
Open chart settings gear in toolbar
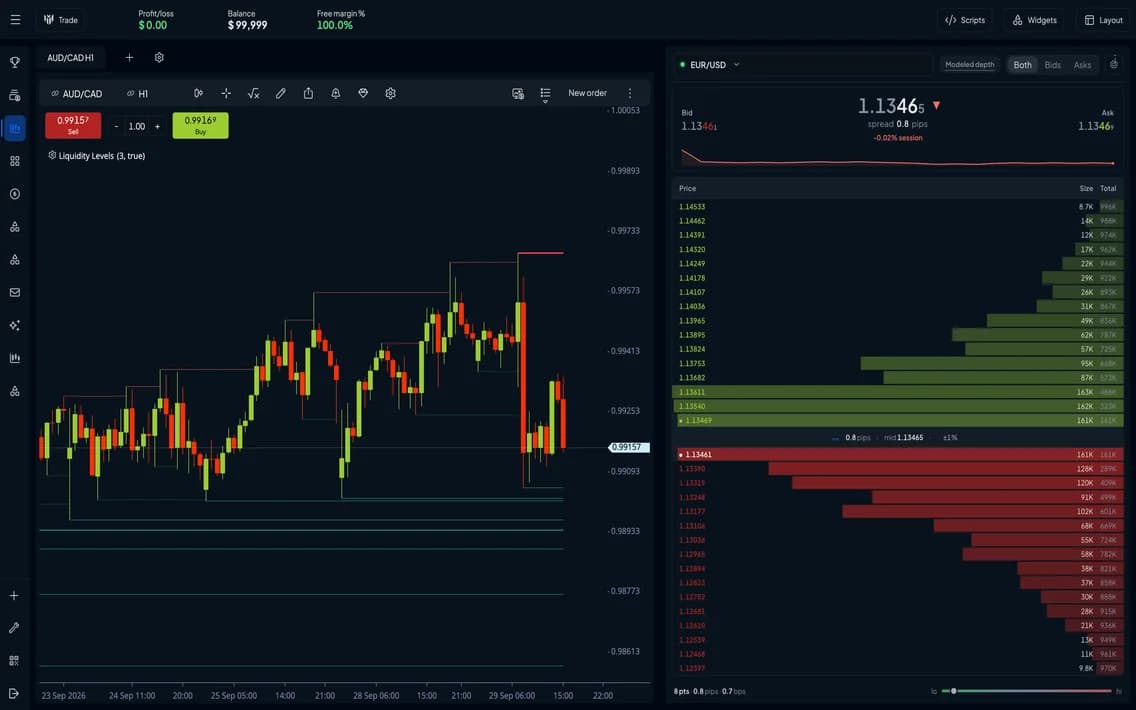pyautogui.click(x=390, y=93)
